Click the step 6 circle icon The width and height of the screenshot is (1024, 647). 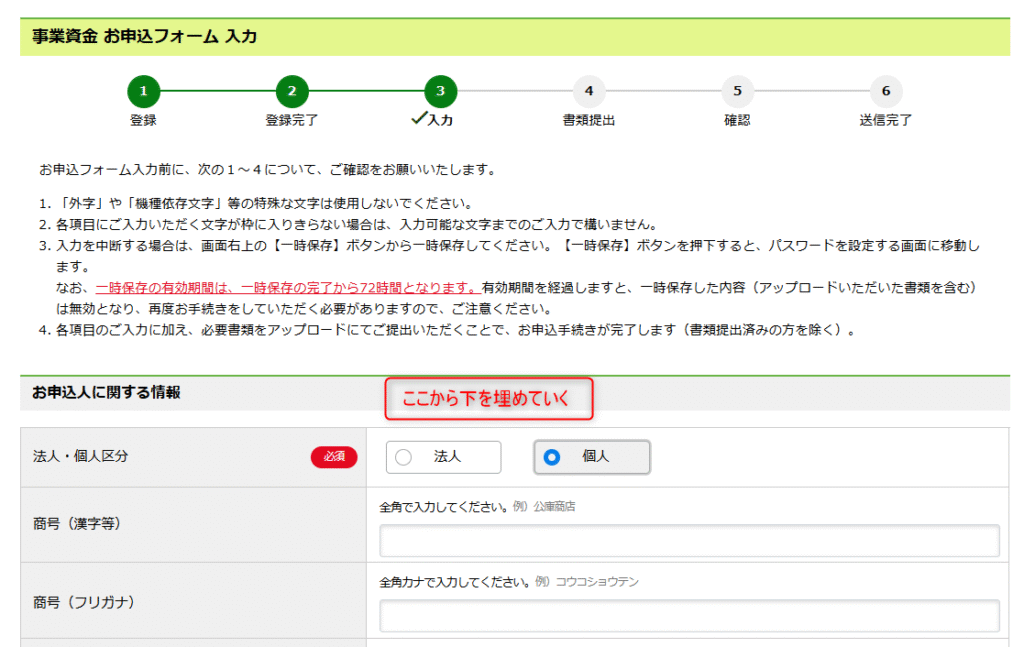pos(885,91)
